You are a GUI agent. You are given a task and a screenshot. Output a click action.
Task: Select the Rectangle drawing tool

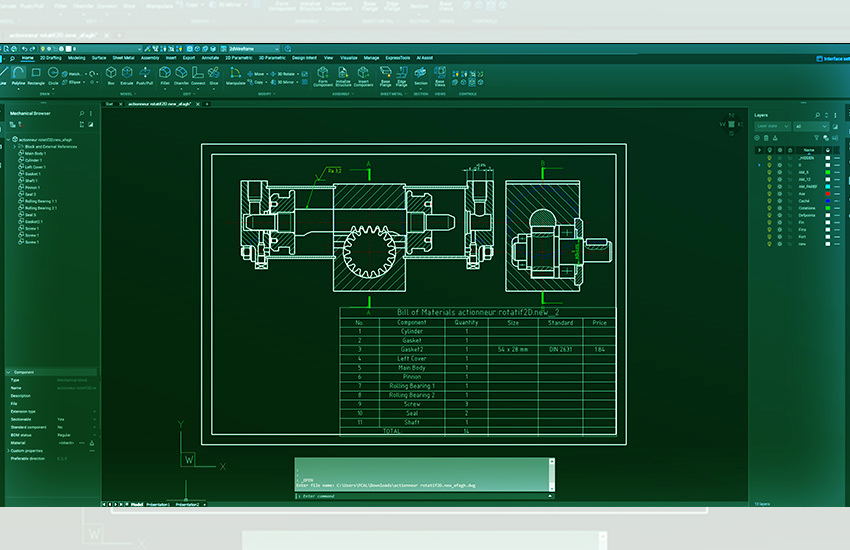pyautogui.click(x=36, y=76)
